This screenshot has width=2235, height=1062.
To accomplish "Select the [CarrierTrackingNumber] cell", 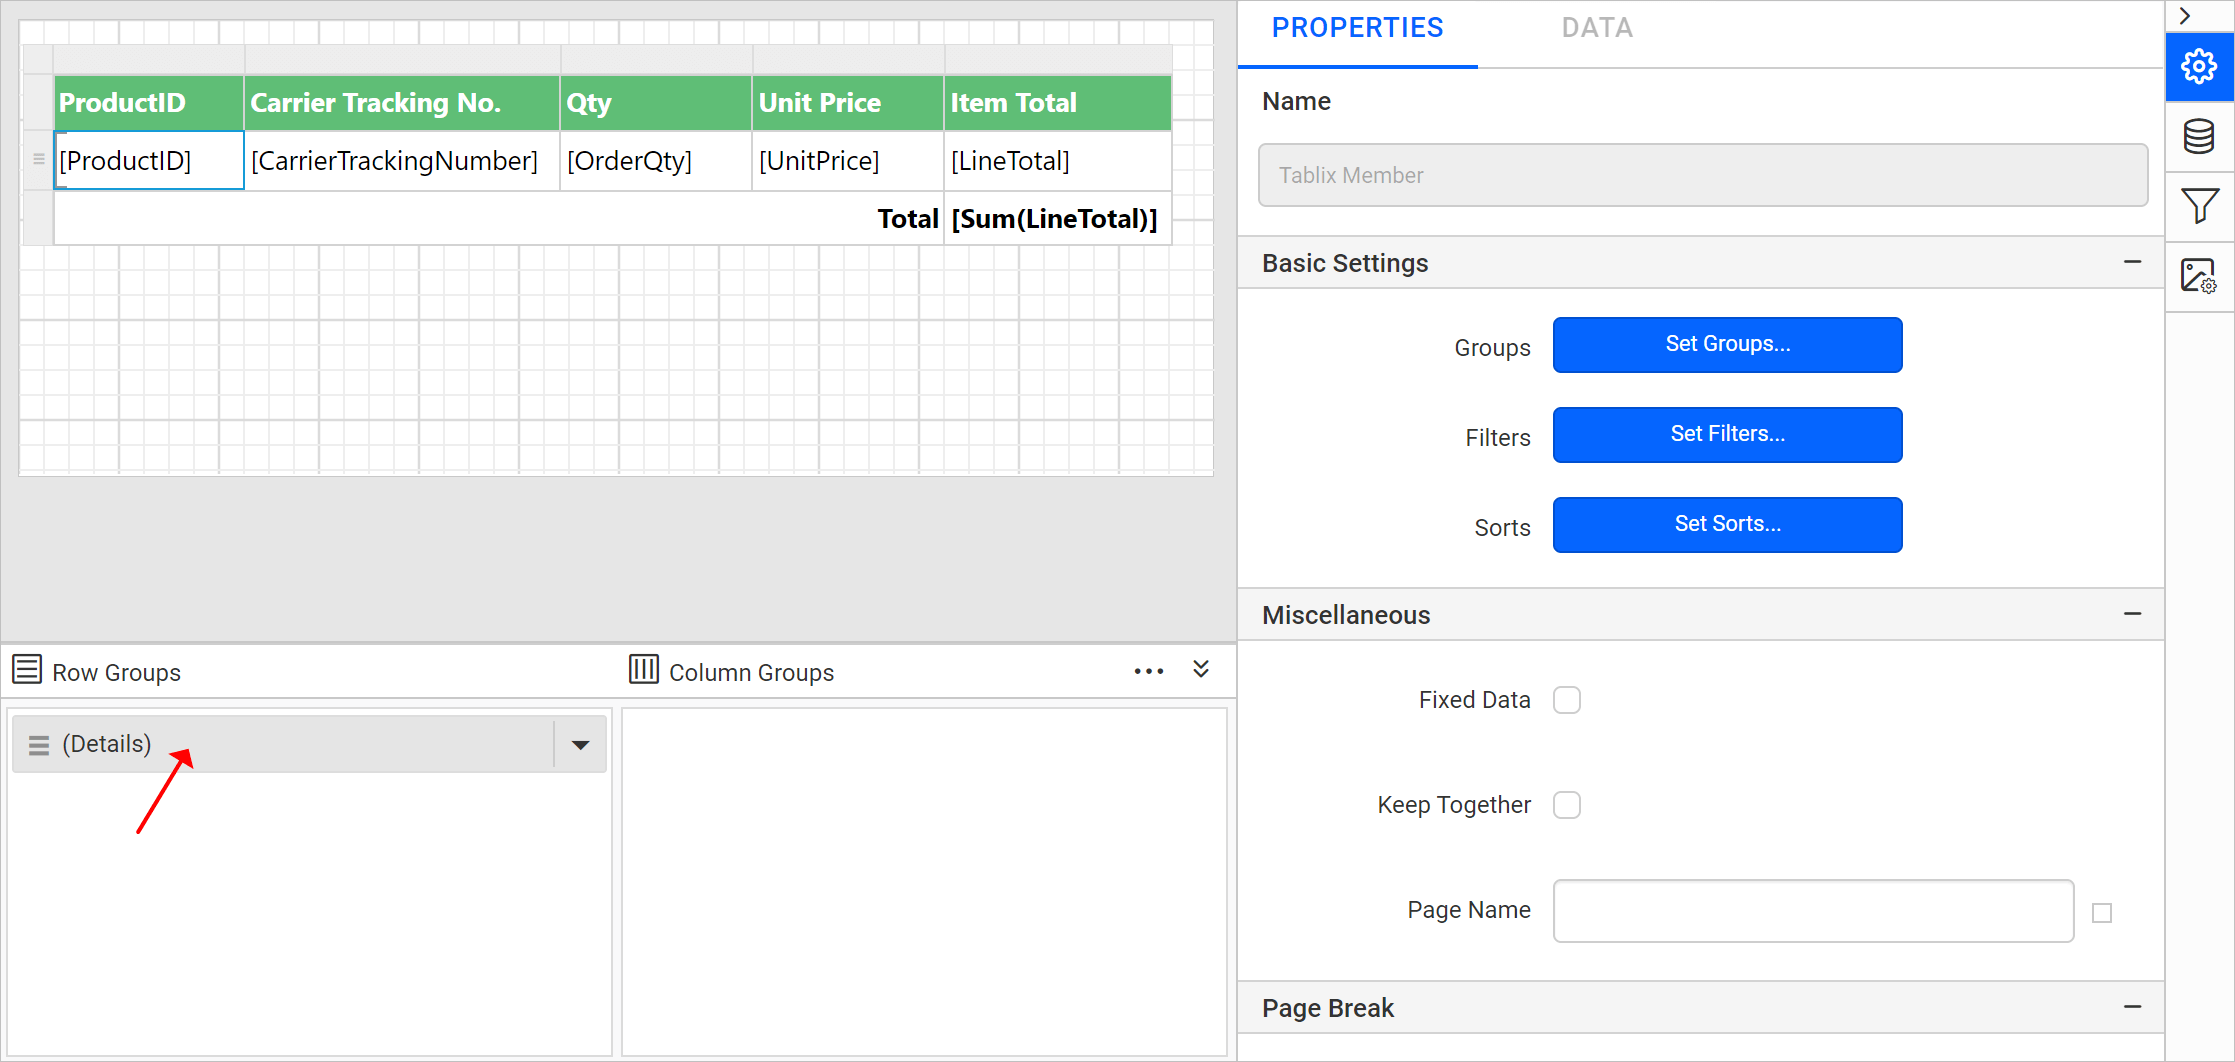I will pyautogui.click(x=402, y=160).
